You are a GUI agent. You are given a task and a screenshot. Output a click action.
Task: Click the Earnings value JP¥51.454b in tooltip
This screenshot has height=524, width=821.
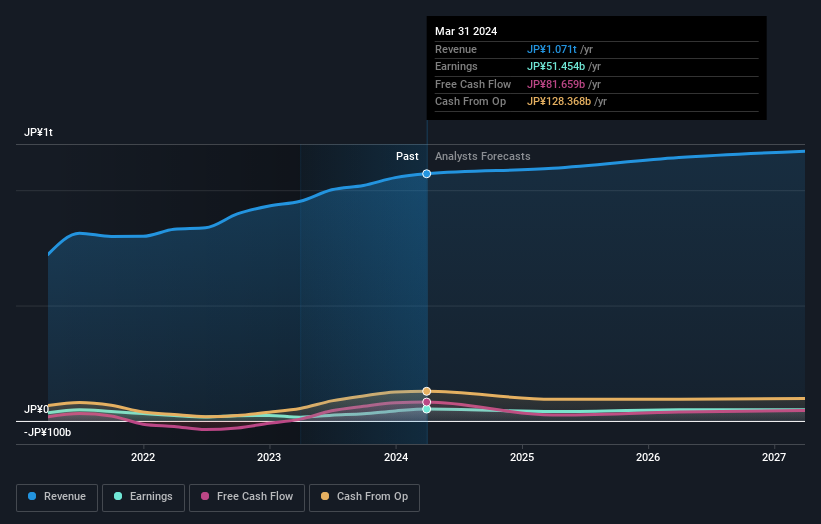point(556,66)
